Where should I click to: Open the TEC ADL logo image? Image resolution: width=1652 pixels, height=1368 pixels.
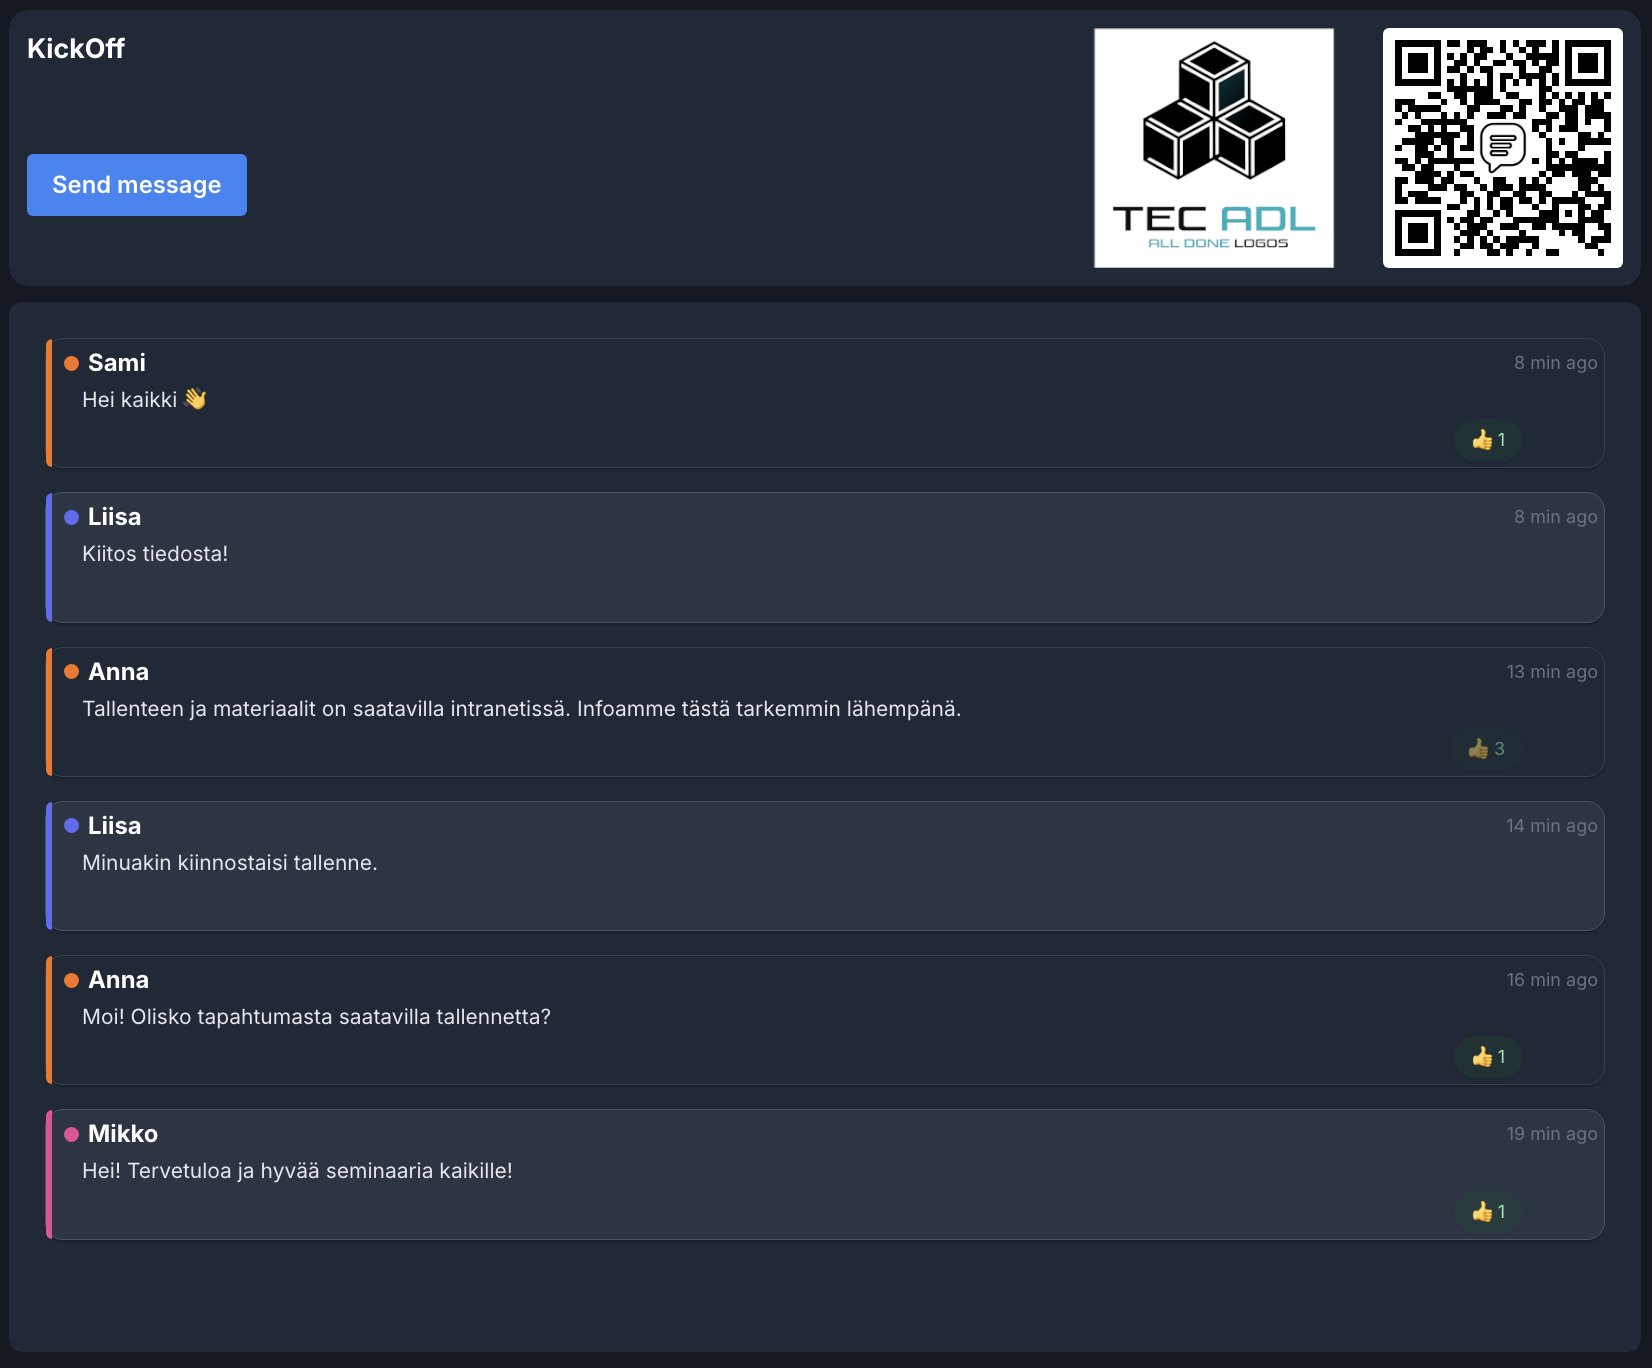click(x=1213, y=148)
